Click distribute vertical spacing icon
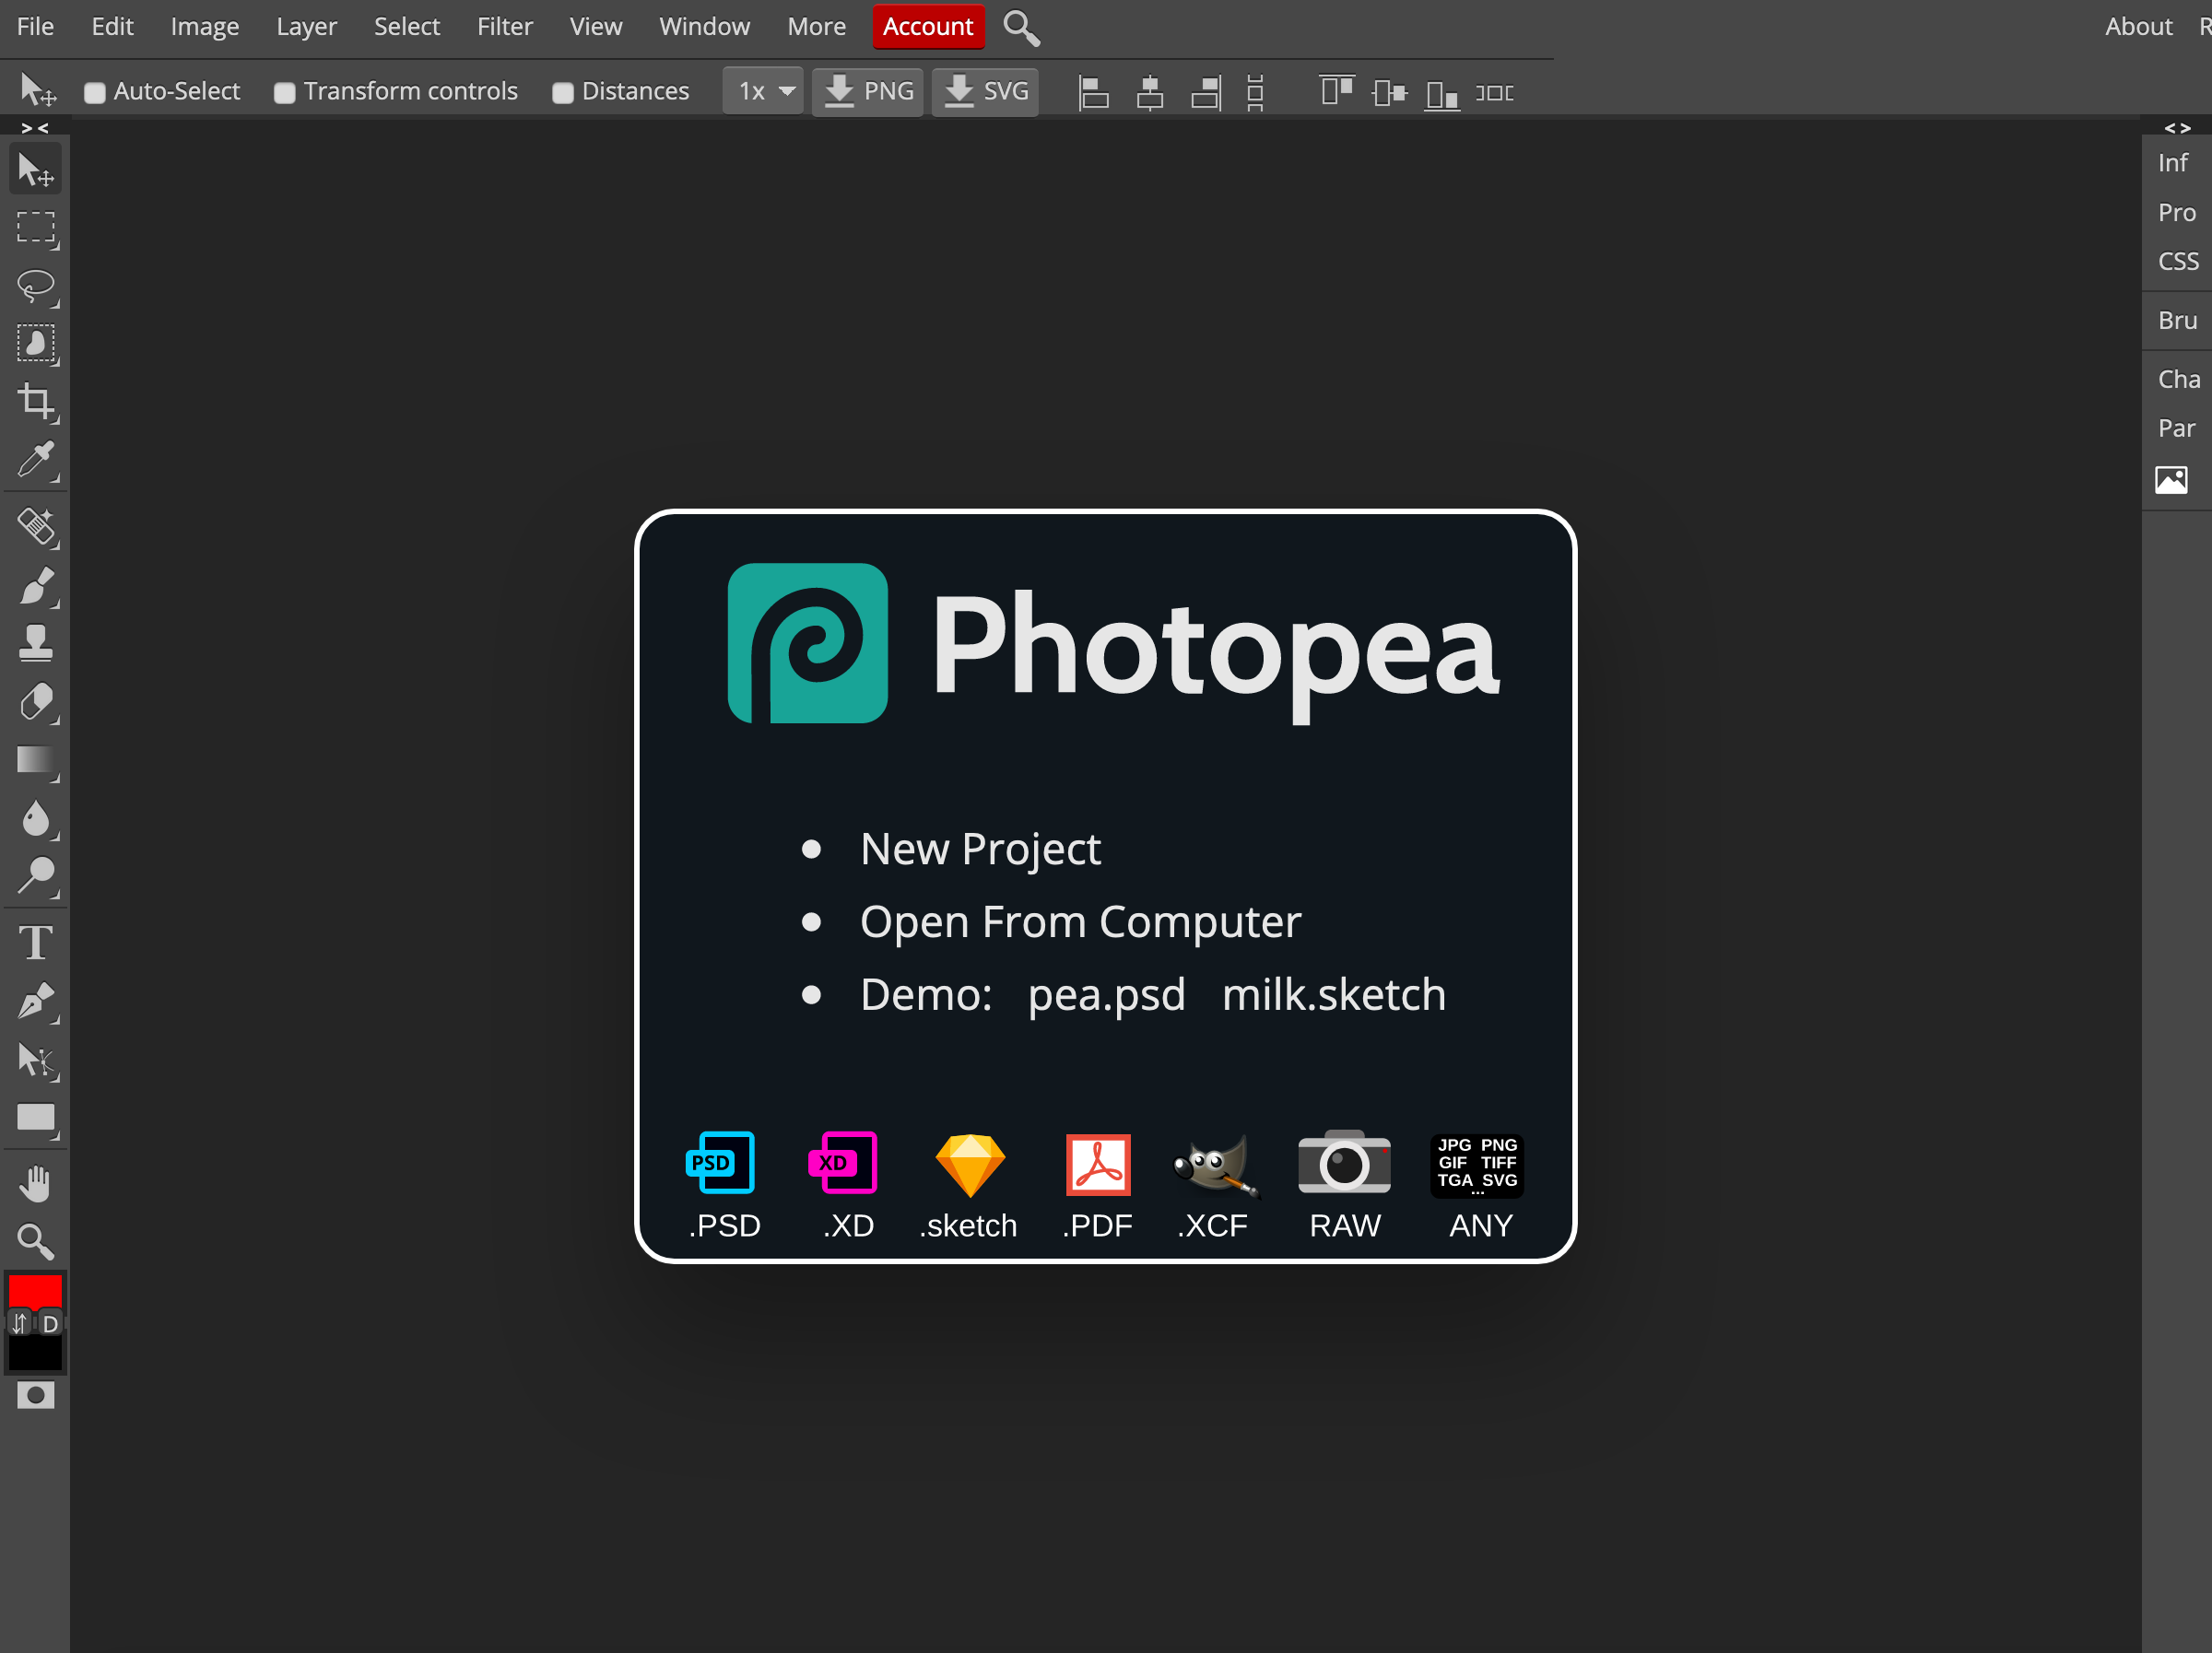The height and width of the screenshot is (1653, 2212). click(1255, 93)
